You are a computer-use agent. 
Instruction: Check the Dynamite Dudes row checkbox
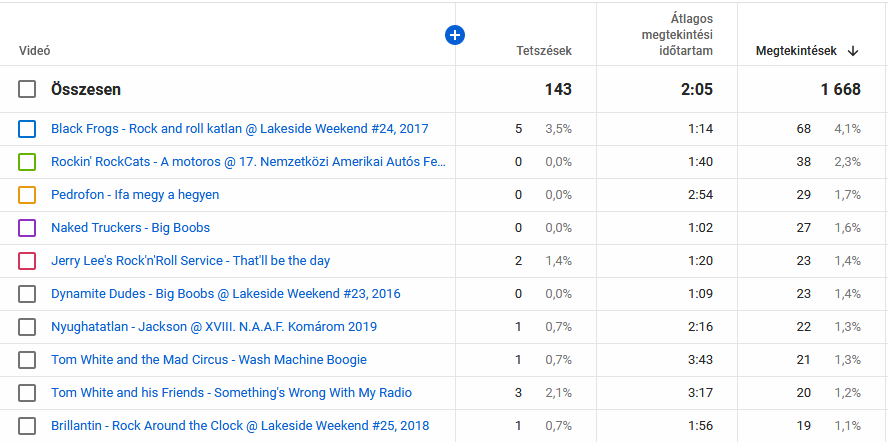pyautogui.click(x=28, y=294)
